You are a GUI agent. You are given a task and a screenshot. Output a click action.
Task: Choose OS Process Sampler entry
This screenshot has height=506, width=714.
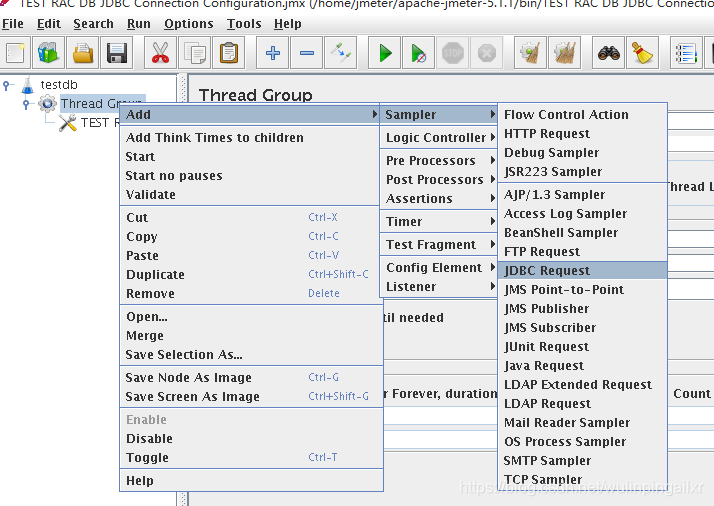point(583,442)
